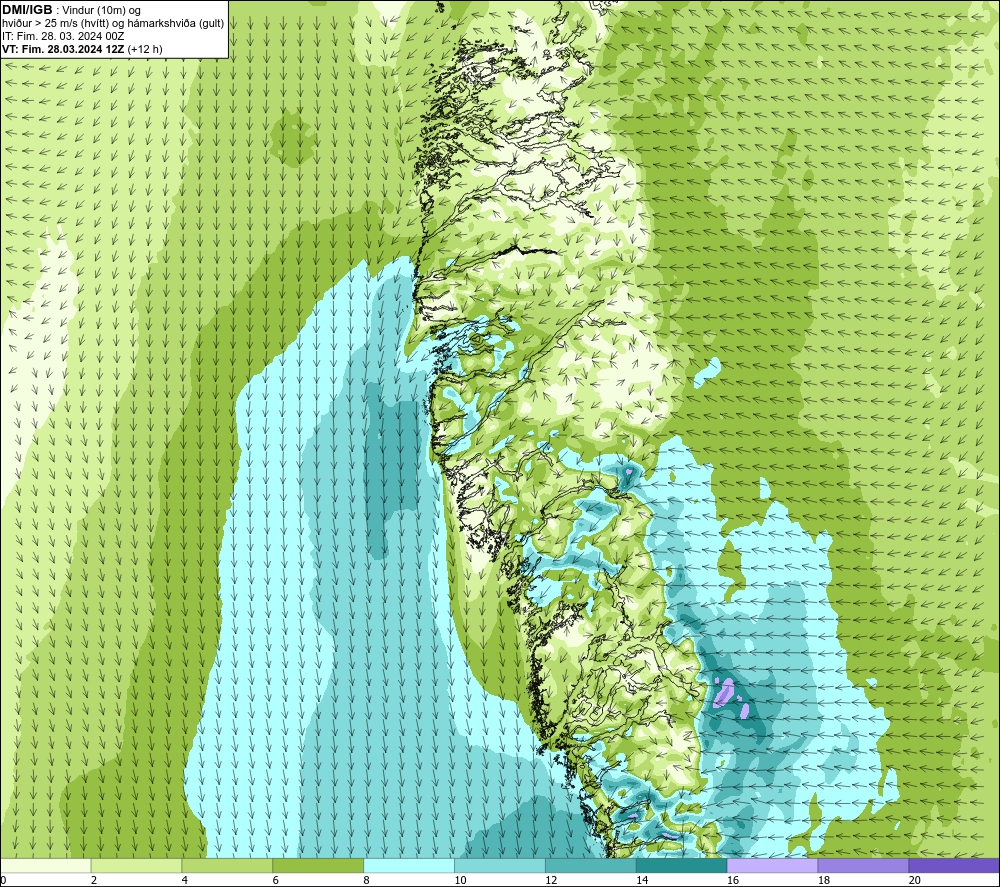
Task: Click the '8' wind scale label
Action: [x=366, y=881]
